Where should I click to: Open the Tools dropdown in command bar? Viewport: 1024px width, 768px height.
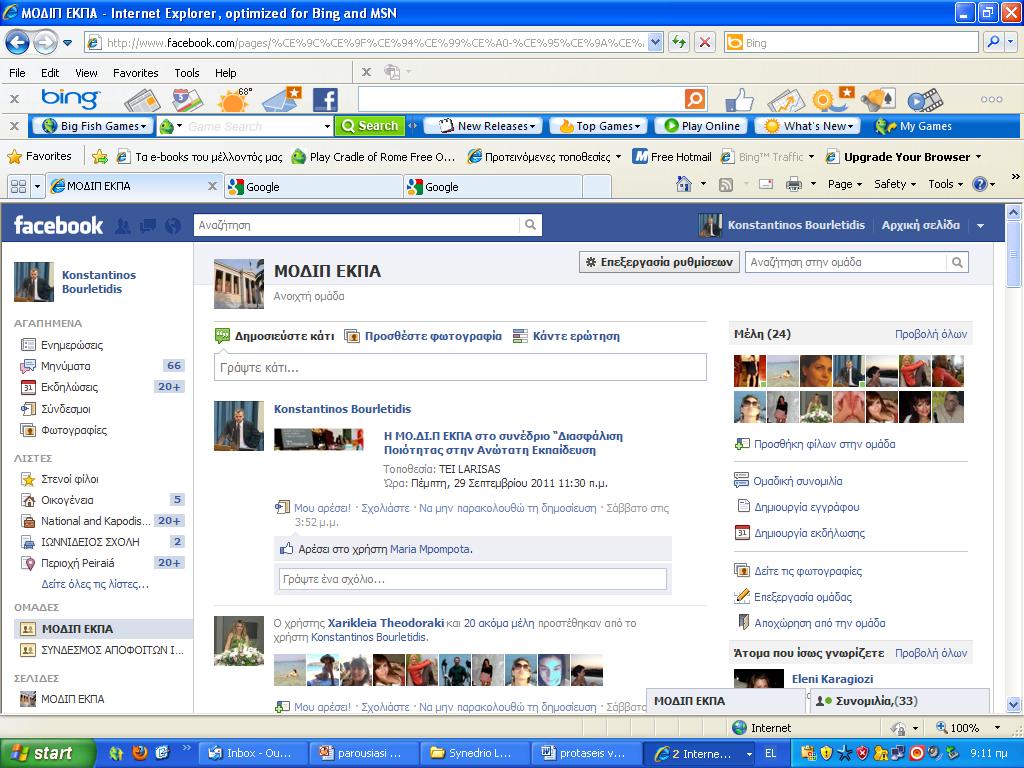pos(946,184)
